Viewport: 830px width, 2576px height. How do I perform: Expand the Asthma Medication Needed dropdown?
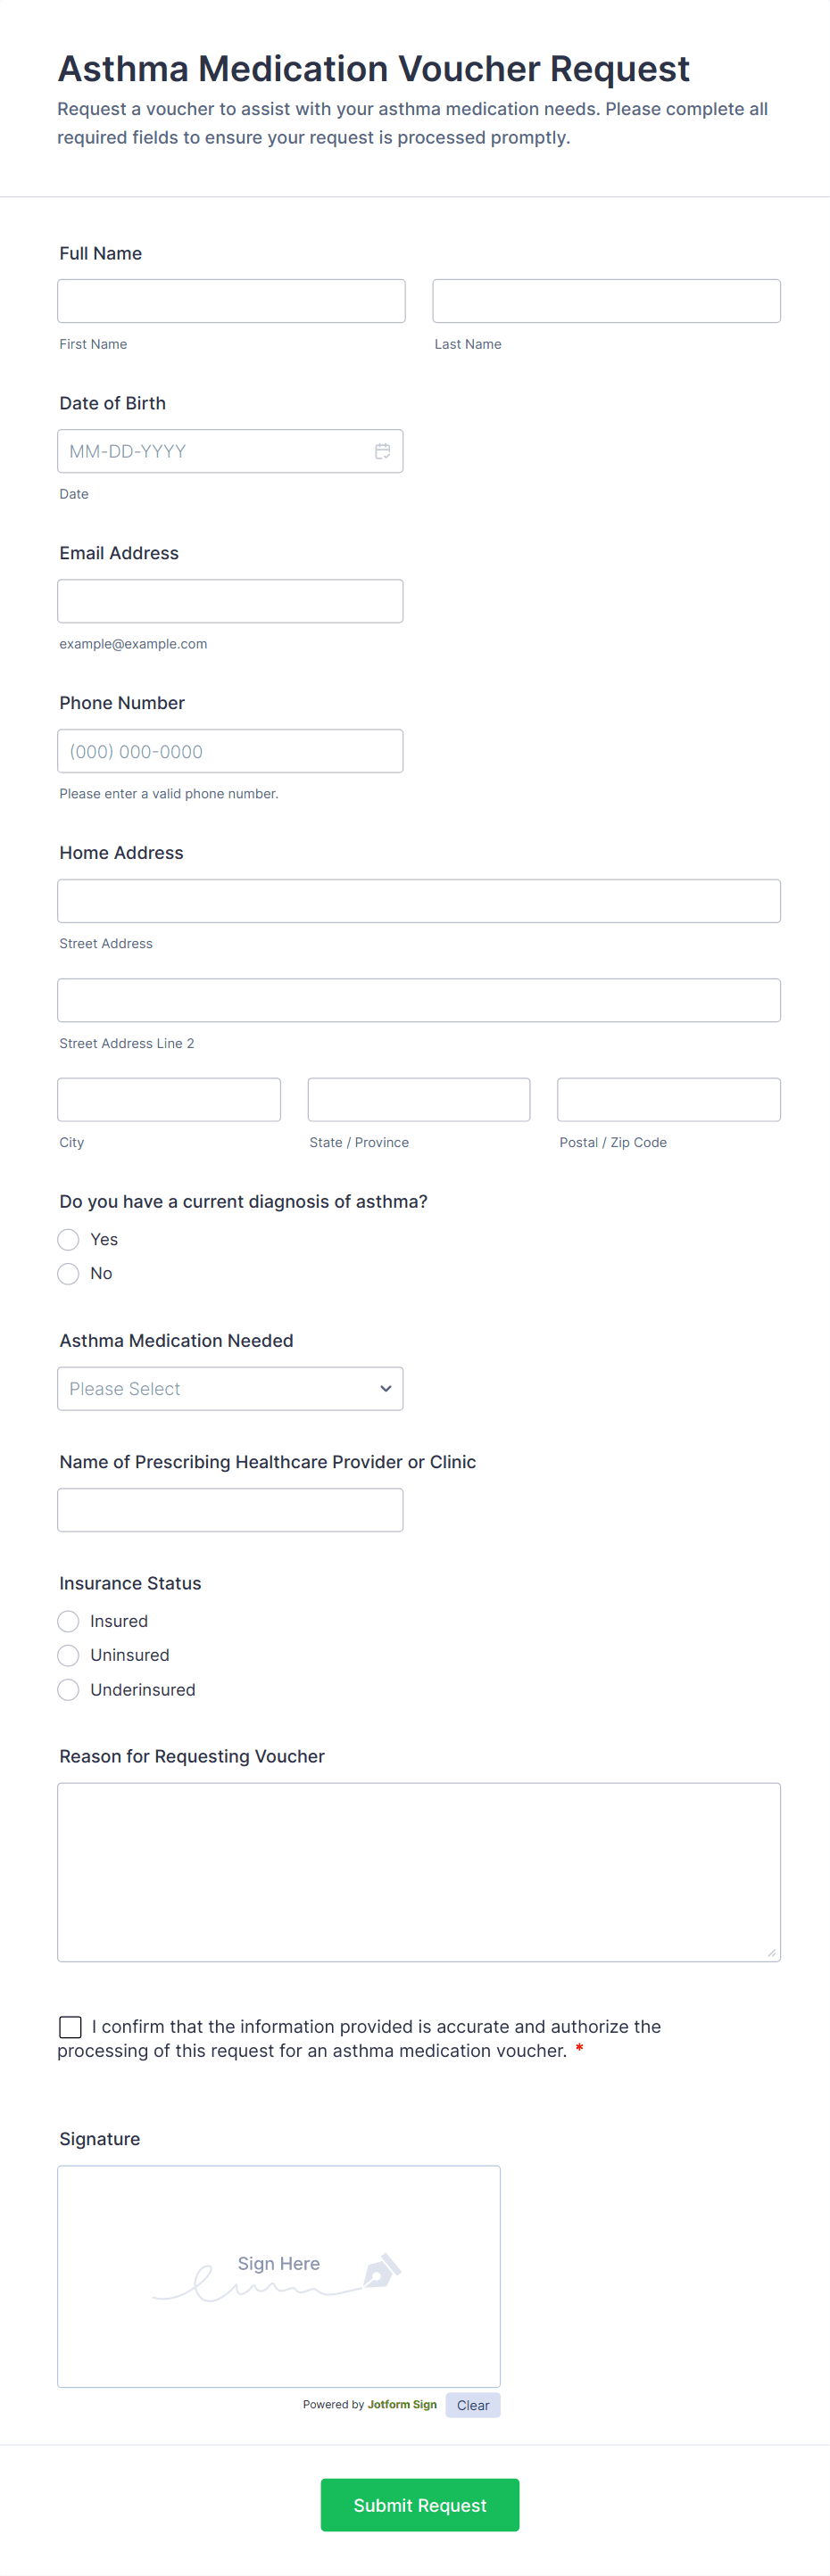pos(230,1388)
